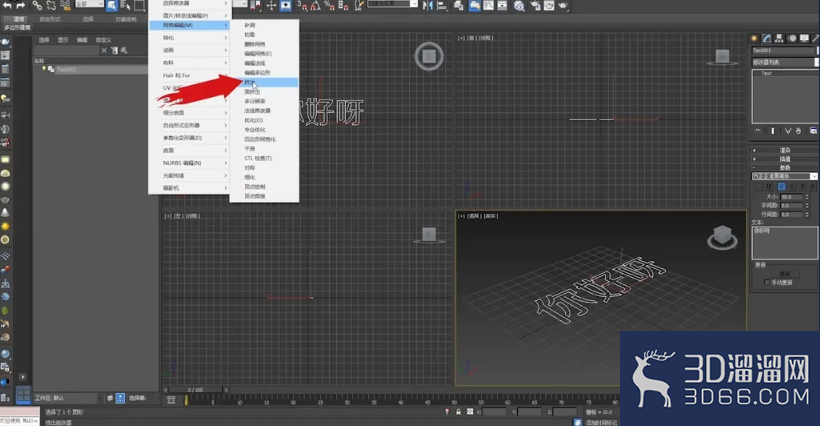Clear scene explorer search with X
The width and height of the screenshot is (820, 426).
[104, 50]
